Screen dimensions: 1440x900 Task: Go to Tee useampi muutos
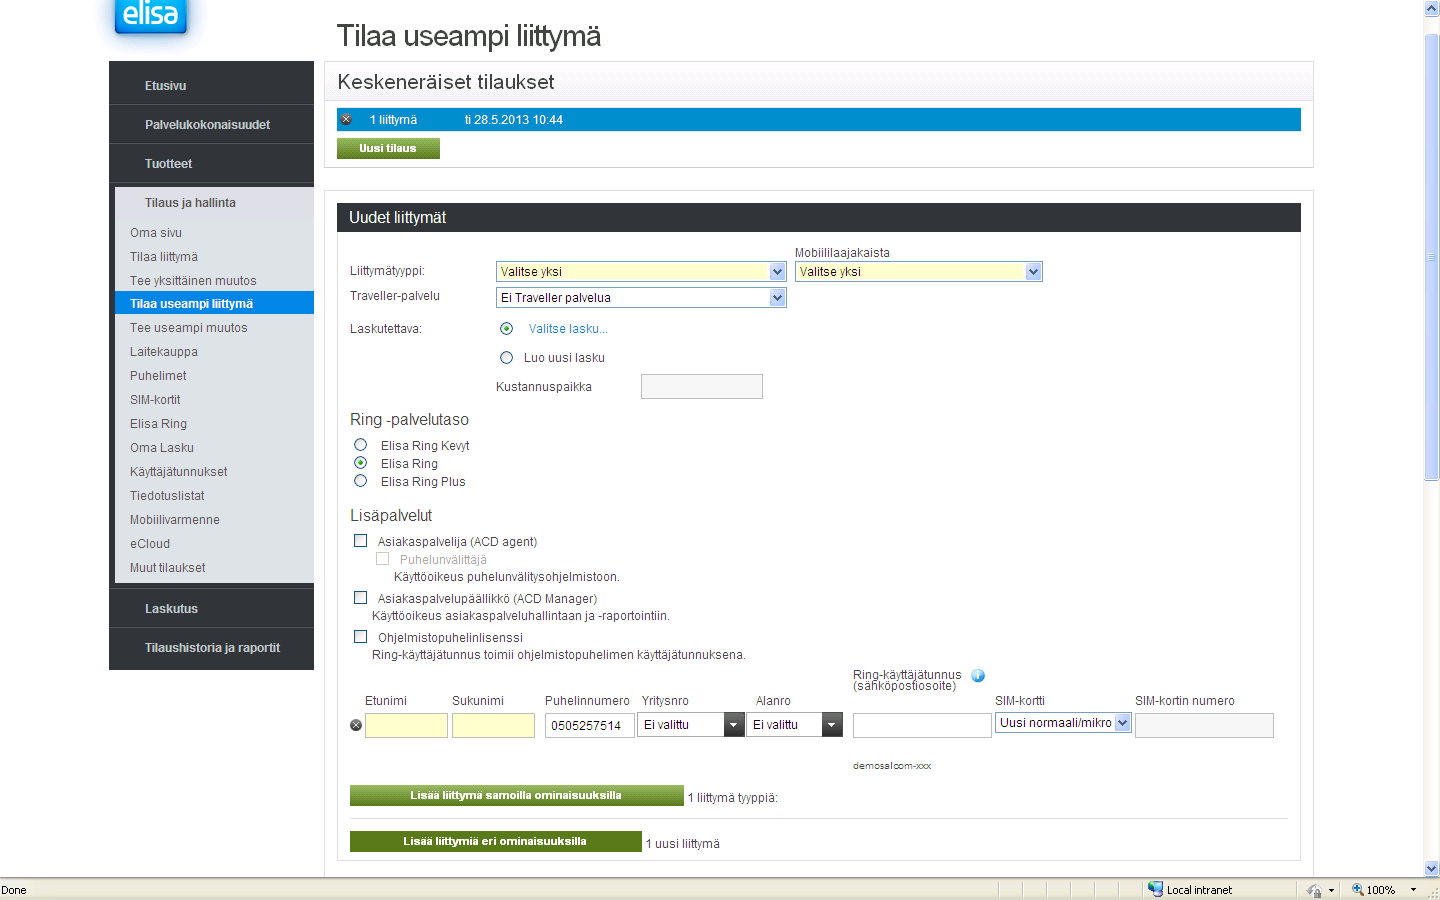(188, 328)
